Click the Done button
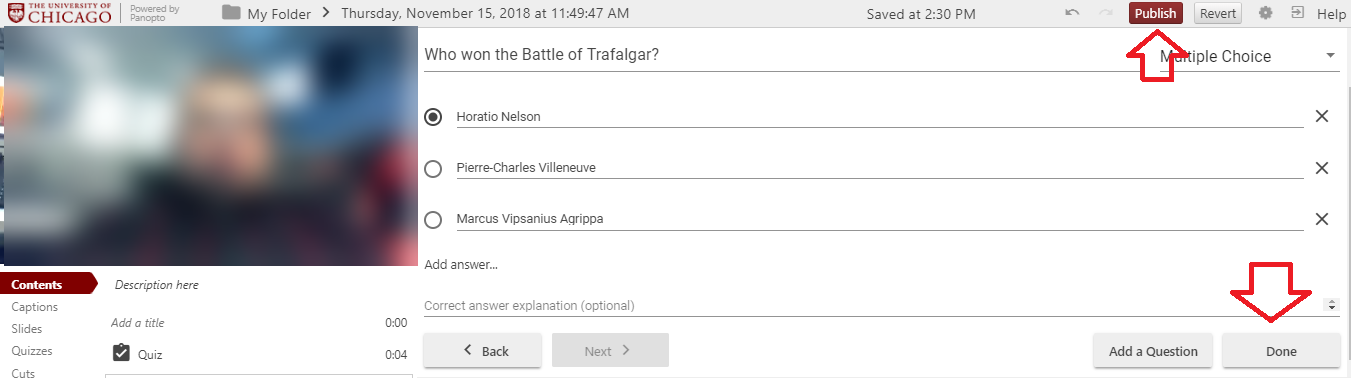1351x378 pixels. click(x=1281, y=351)
